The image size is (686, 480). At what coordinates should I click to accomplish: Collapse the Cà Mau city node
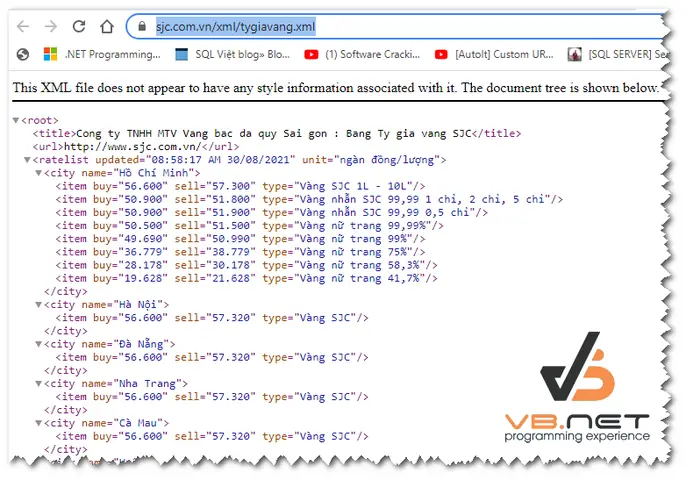(x=38, y=423)
